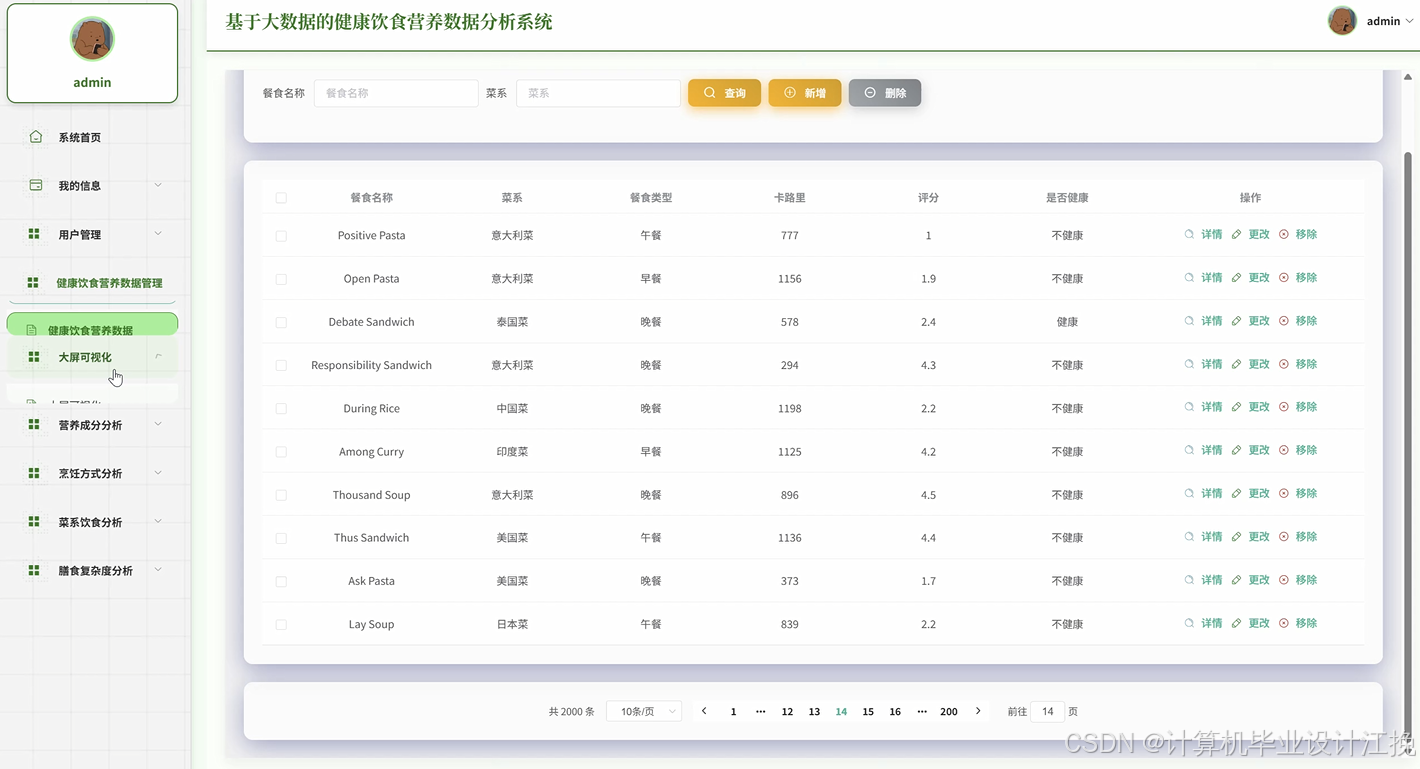Click the grid icon beside 健康饮食营养数据管理
1420x769 pixels.
pos(33,283)
